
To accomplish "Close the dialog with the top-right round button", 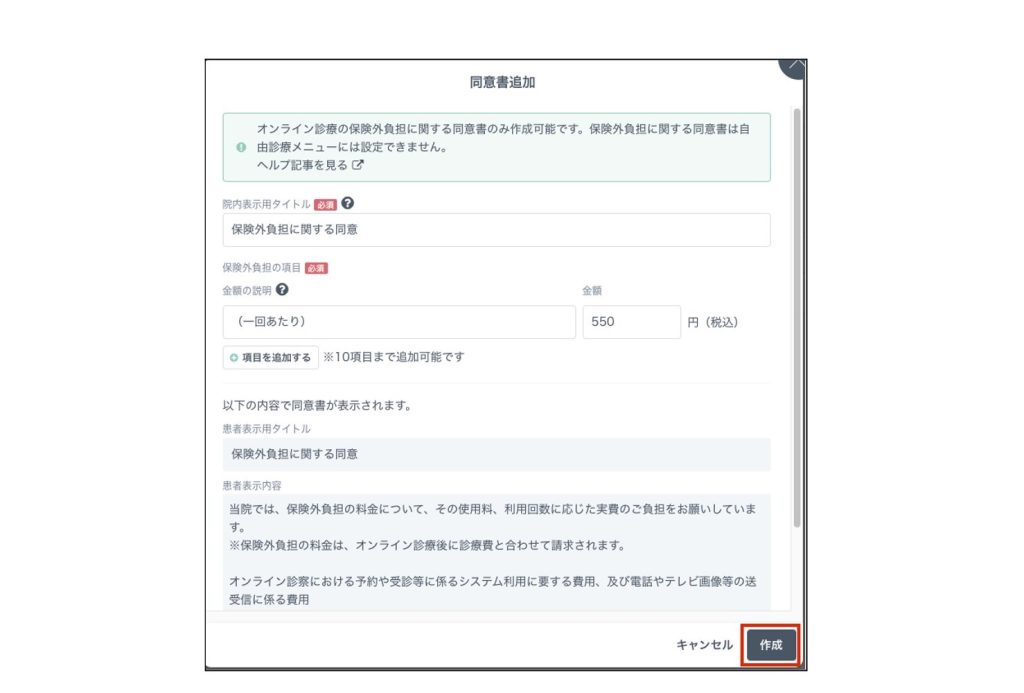I will click(793, 67).
